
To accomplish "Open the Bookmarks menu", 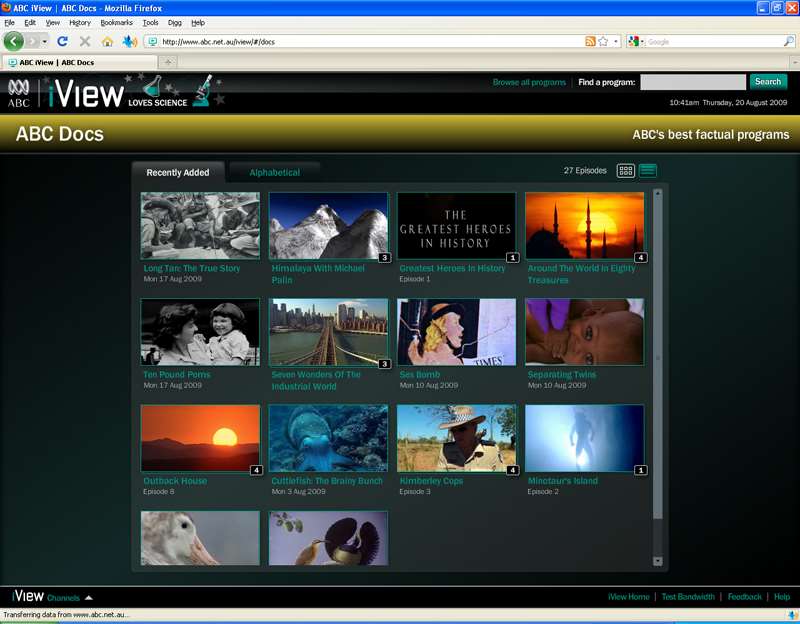I will pos(116,22).
